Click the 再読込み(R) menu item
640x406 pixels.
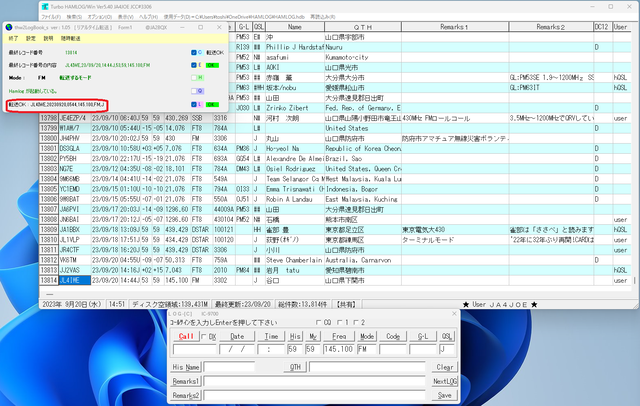tap(323, 17)
